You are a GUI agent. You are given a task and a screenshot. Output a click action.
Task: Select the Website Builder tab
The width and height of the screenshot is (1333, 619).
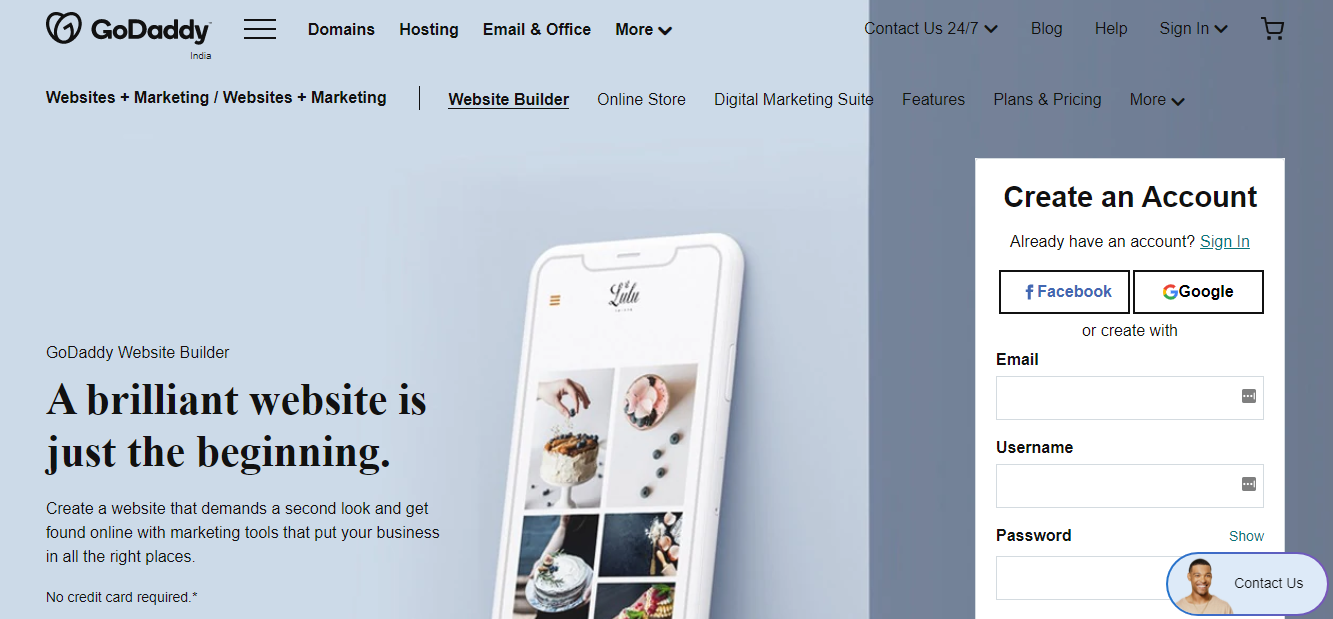coord(508,100)
